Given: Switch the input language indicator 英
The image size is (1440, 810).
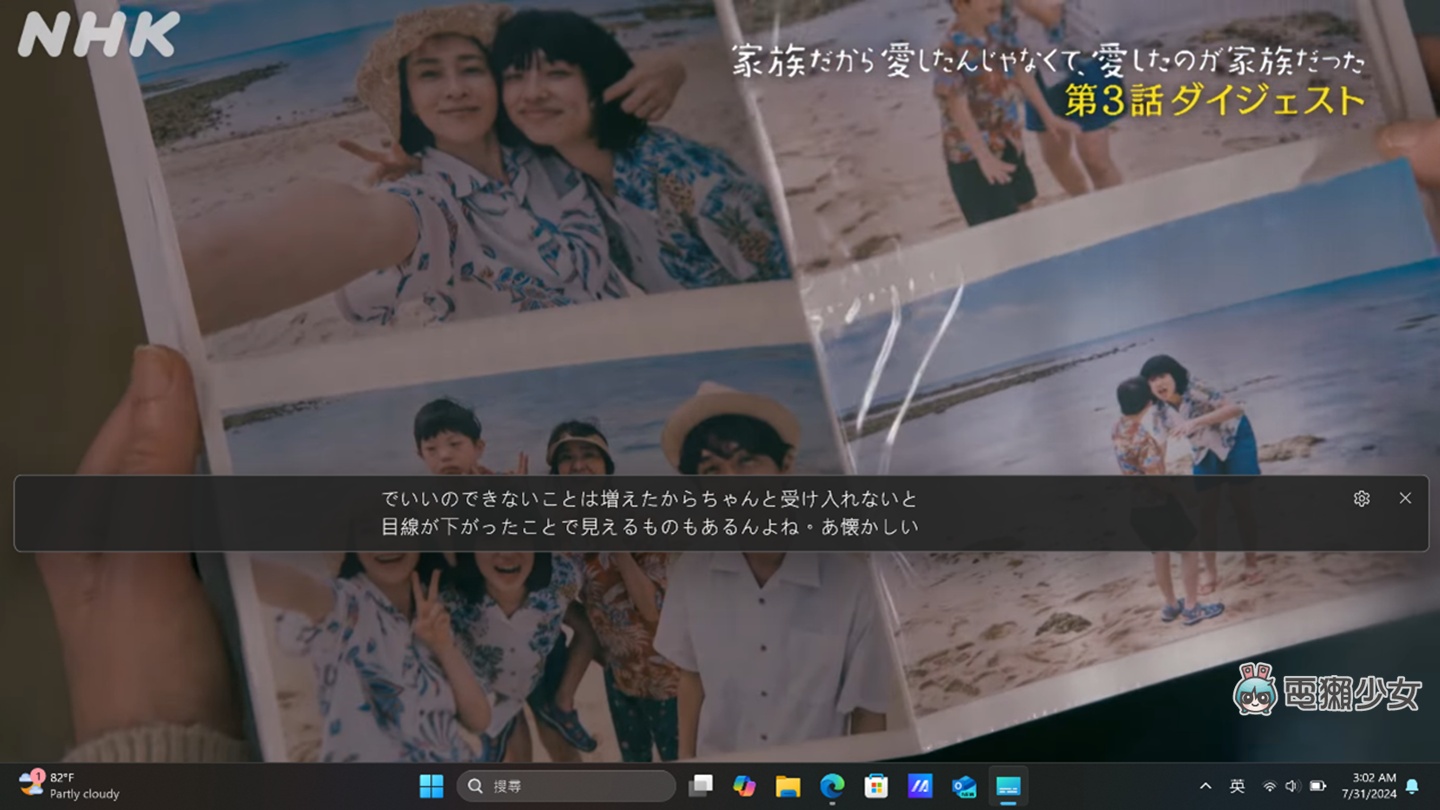Looking at the screenshot, I should [1237, 786].
